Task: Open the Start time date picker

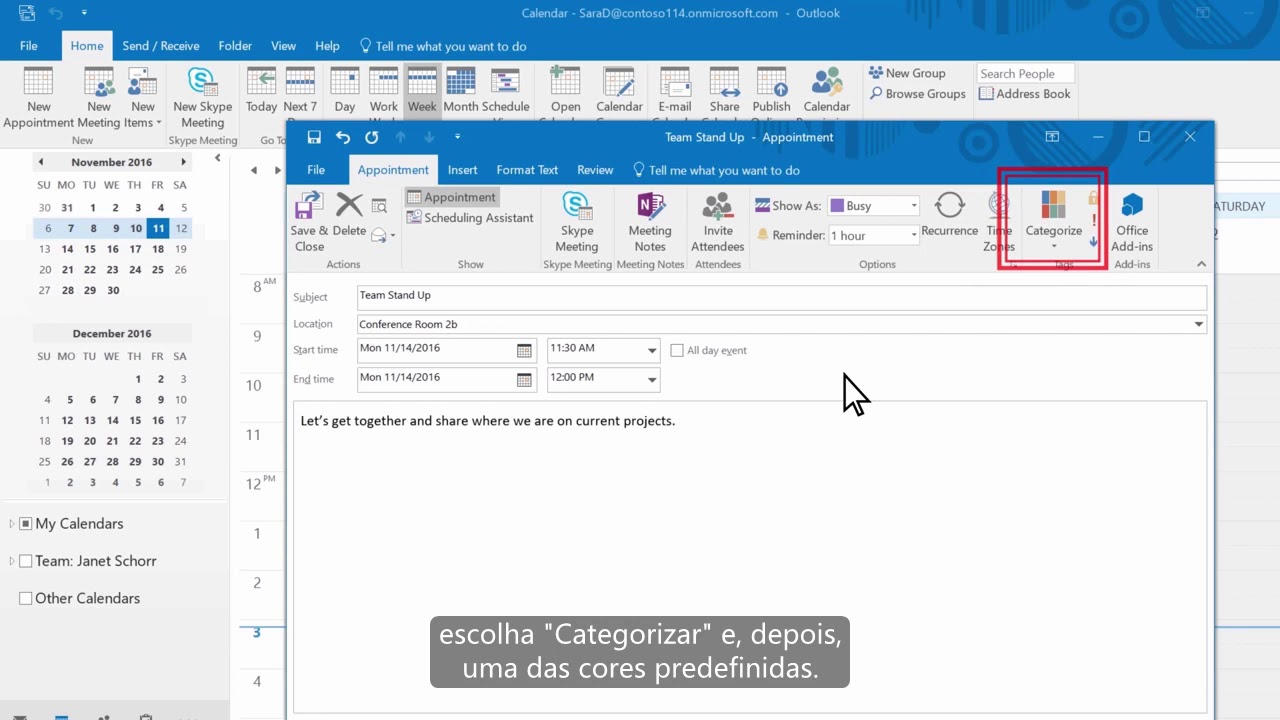Action: pos(524,349)
